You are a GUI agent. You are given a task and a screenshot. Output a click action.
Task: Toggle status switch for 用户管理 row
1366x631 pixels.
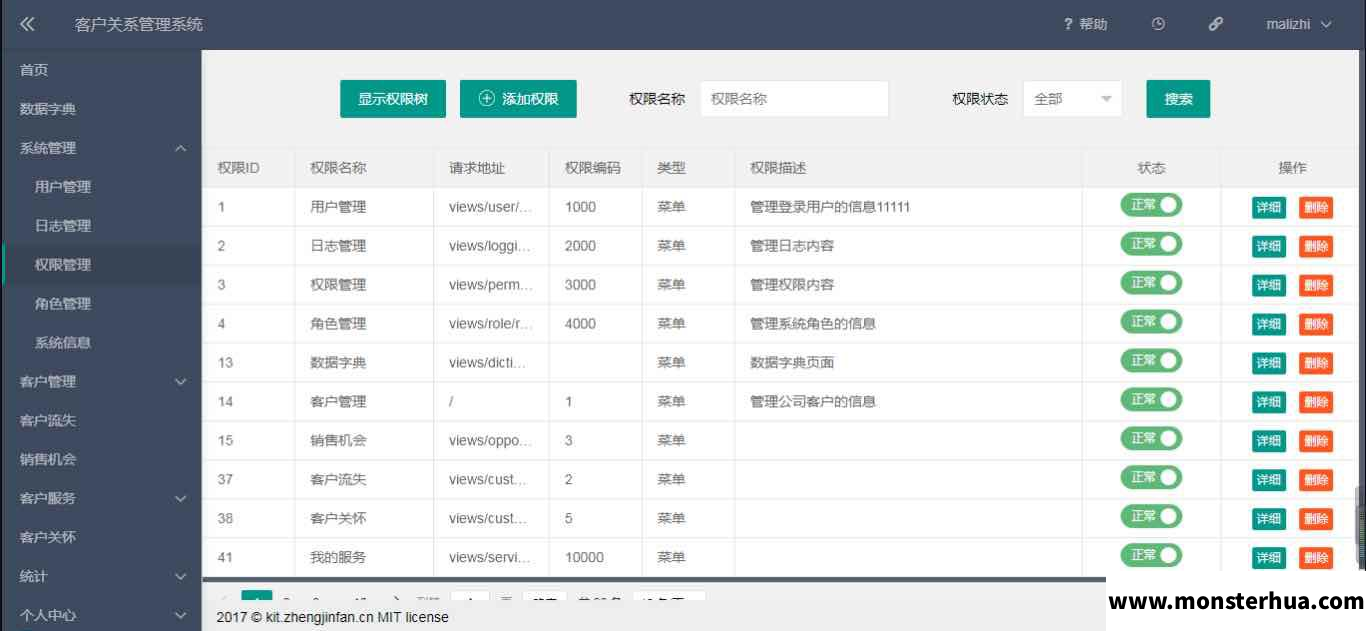pyautogui.click(x=1151, y=205)
